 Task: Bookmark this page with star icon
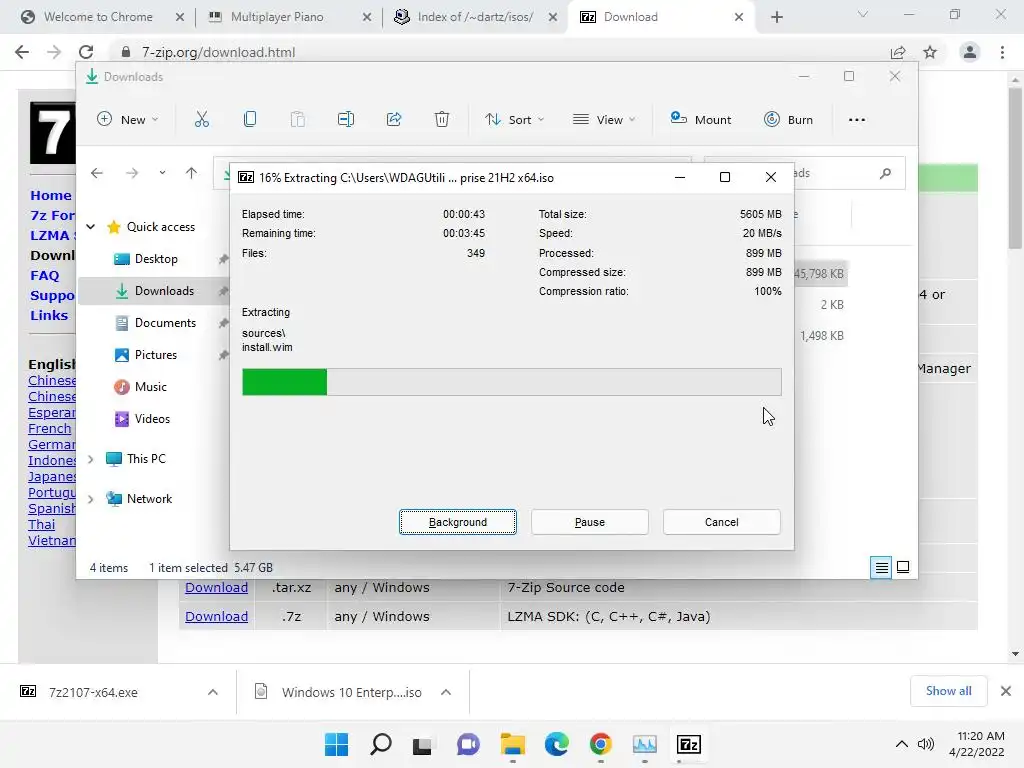tap(930, 52)
